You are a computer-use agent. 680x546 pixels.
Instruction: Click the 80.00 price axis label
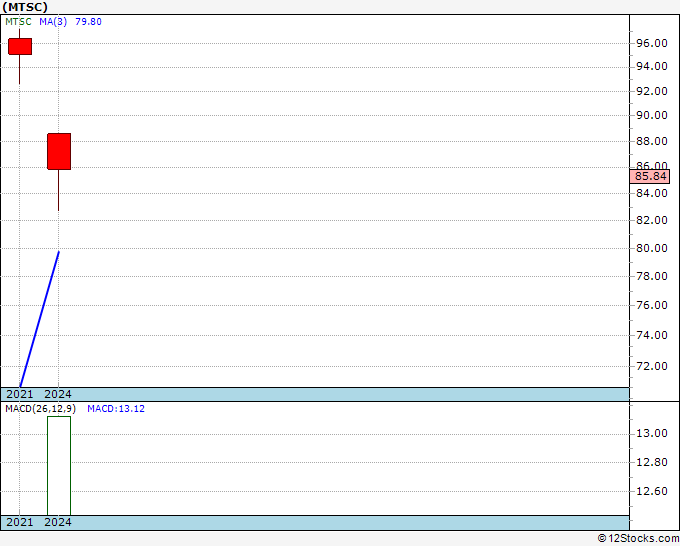(651, 248)
